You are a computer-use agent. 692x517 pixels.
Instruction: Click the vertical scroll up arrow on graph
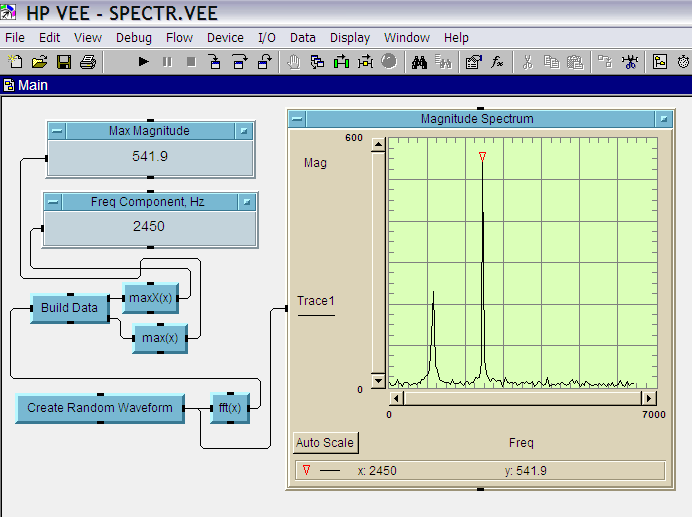379,144
